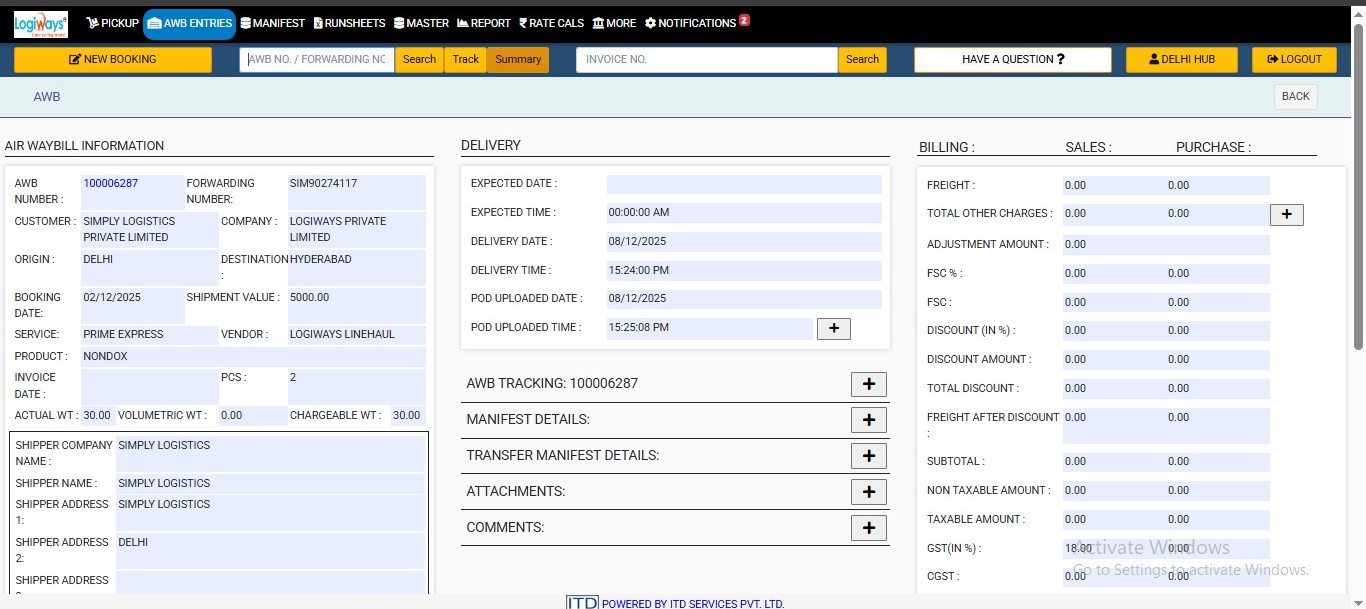Click the New Booking button

(113, 60)
